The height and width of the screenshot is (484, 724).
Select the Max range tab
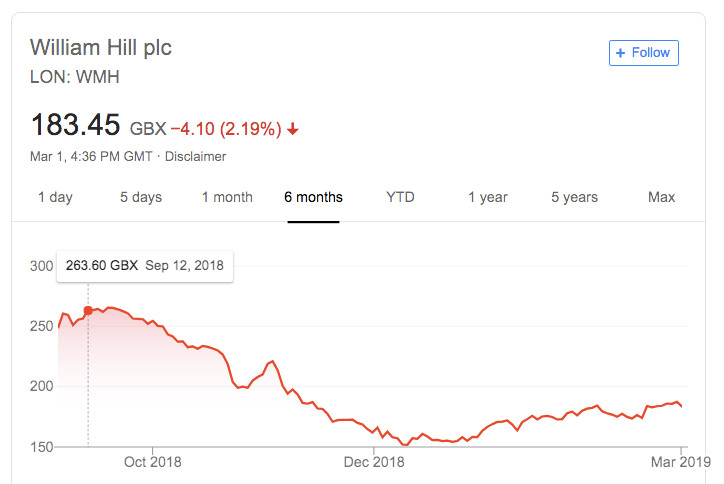point(661,197)
